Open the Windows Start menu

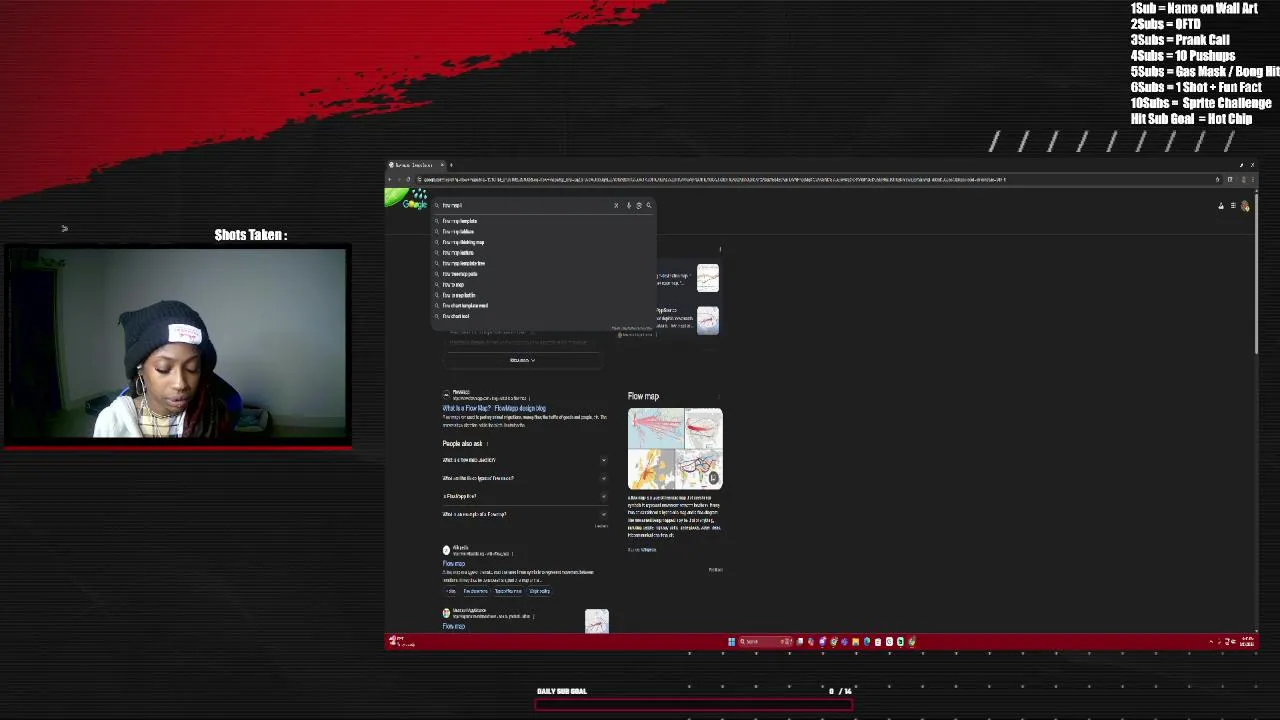coord(731,642)
